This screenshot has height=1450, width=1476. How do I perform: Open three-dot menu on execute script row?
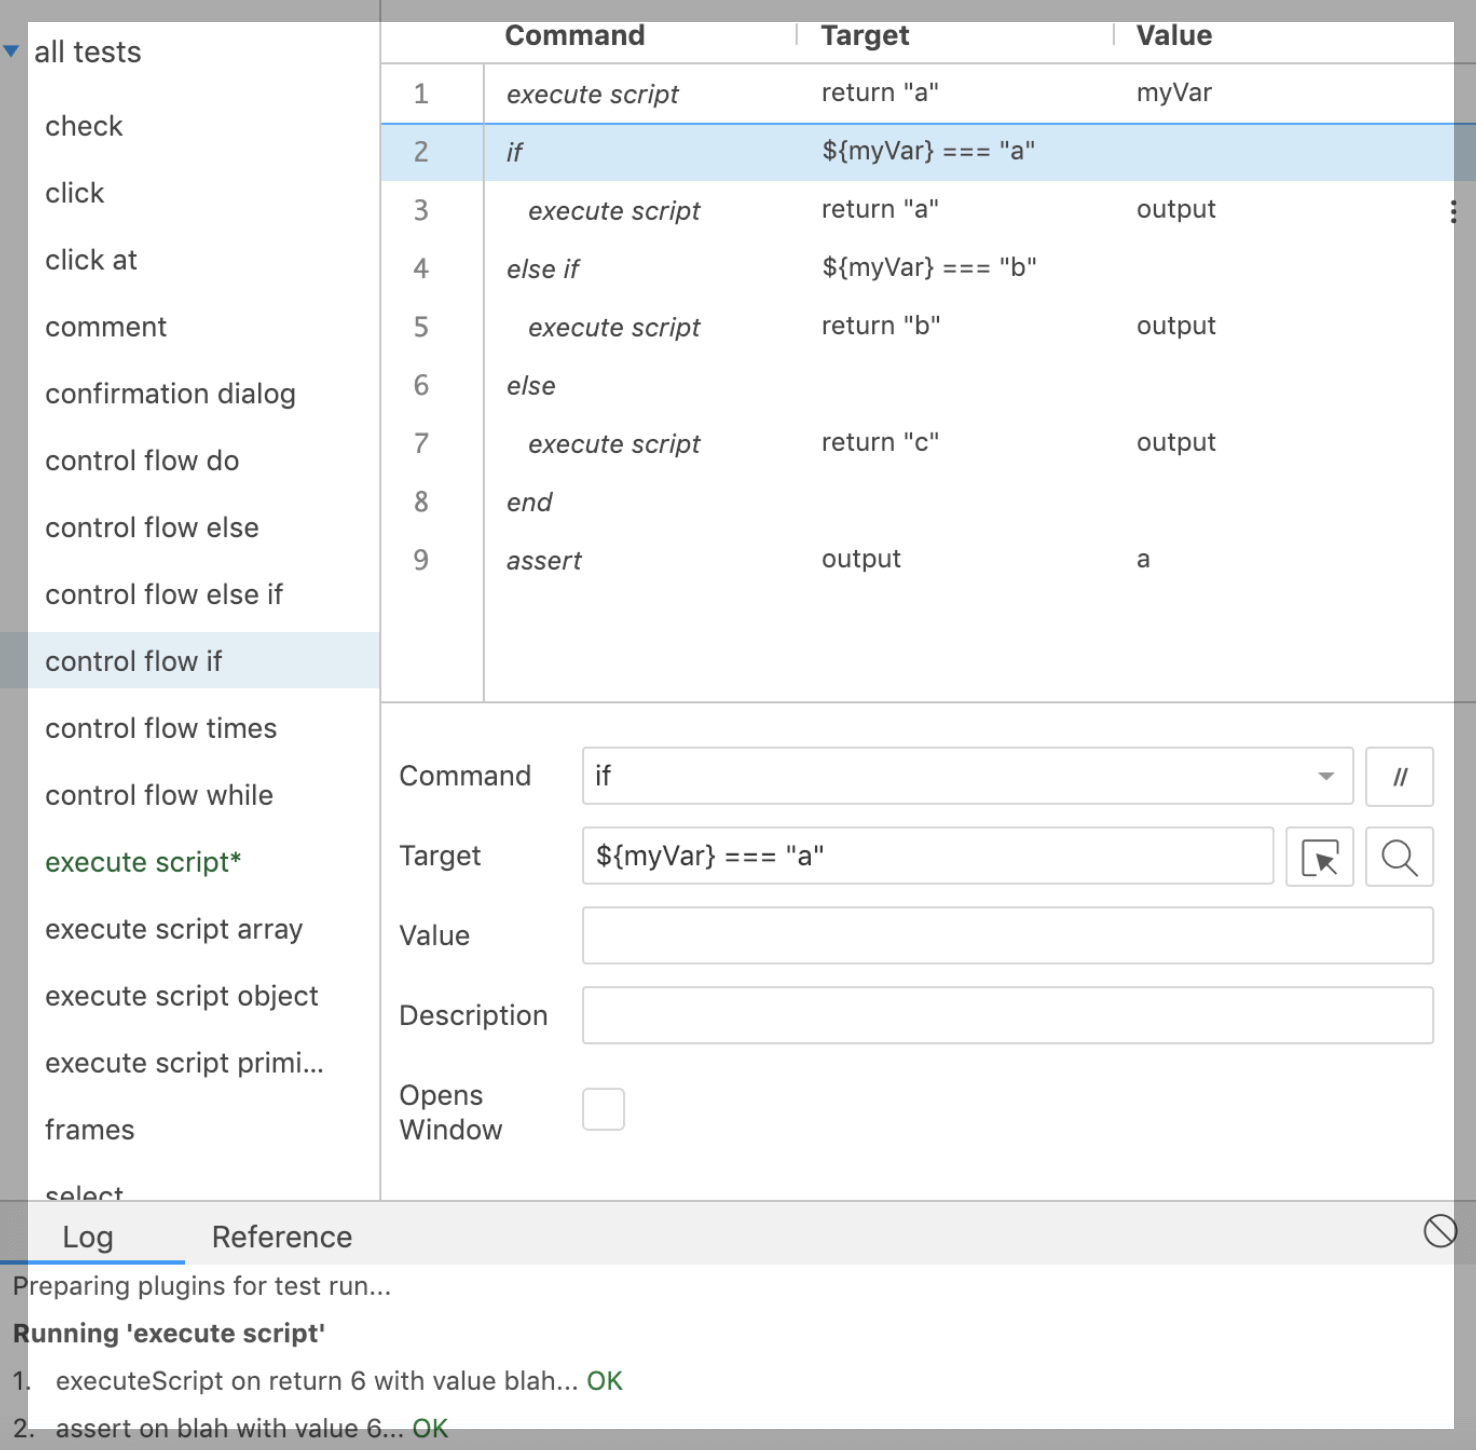click(1453, 211)
